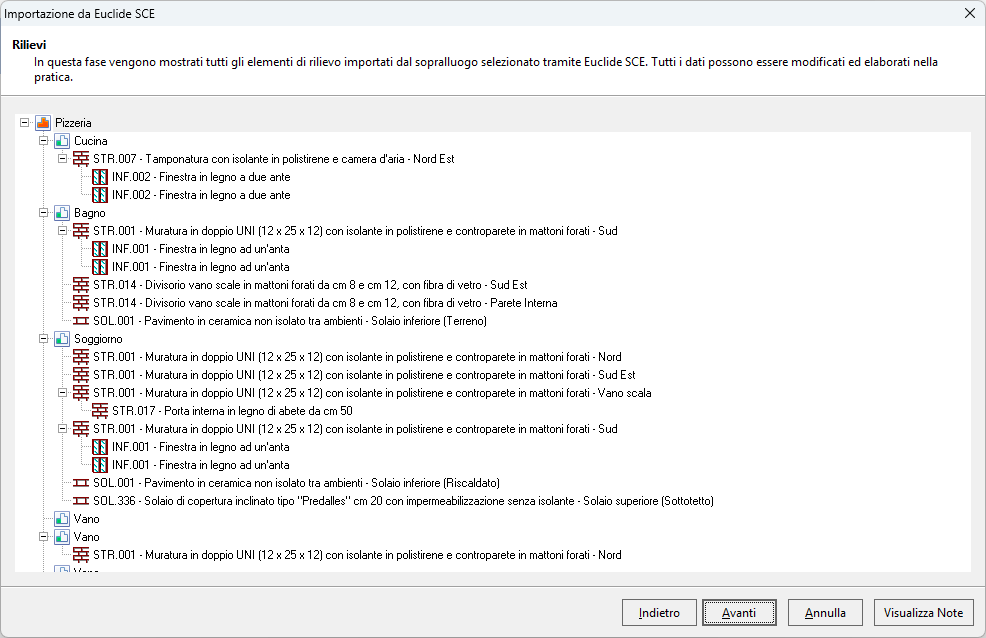
Task: Cancel the import with Annulla
Action: tap(825, 613)
